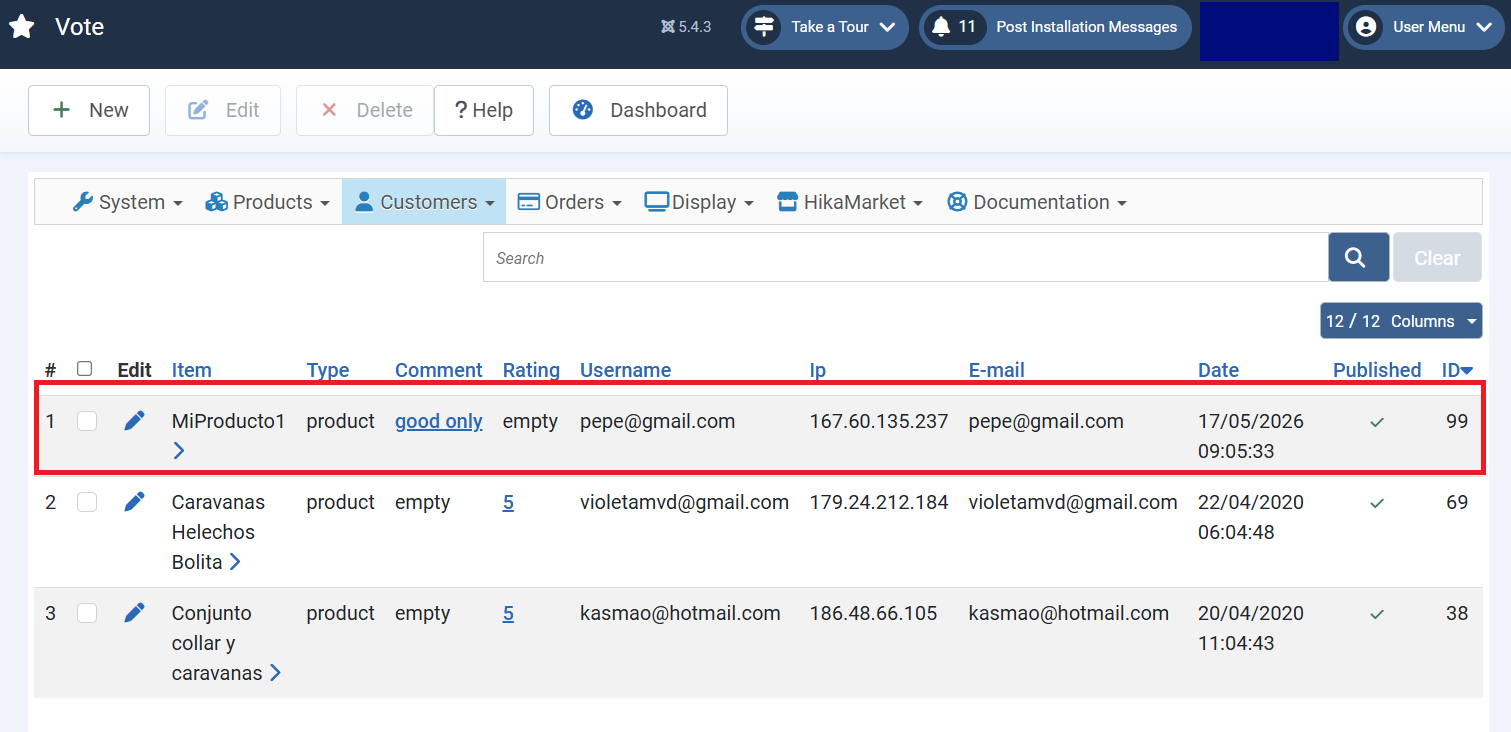Viewport: 1511px width, 732px height.
Task: Sort table by Ip column
Action: click(818, 370)
